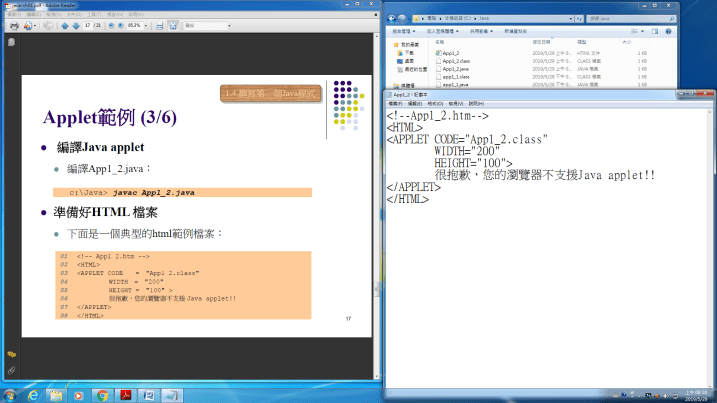Go to previous page with up arrow
Screen dimensions: 717x403
pyautogui.click(x=67, y=25)
